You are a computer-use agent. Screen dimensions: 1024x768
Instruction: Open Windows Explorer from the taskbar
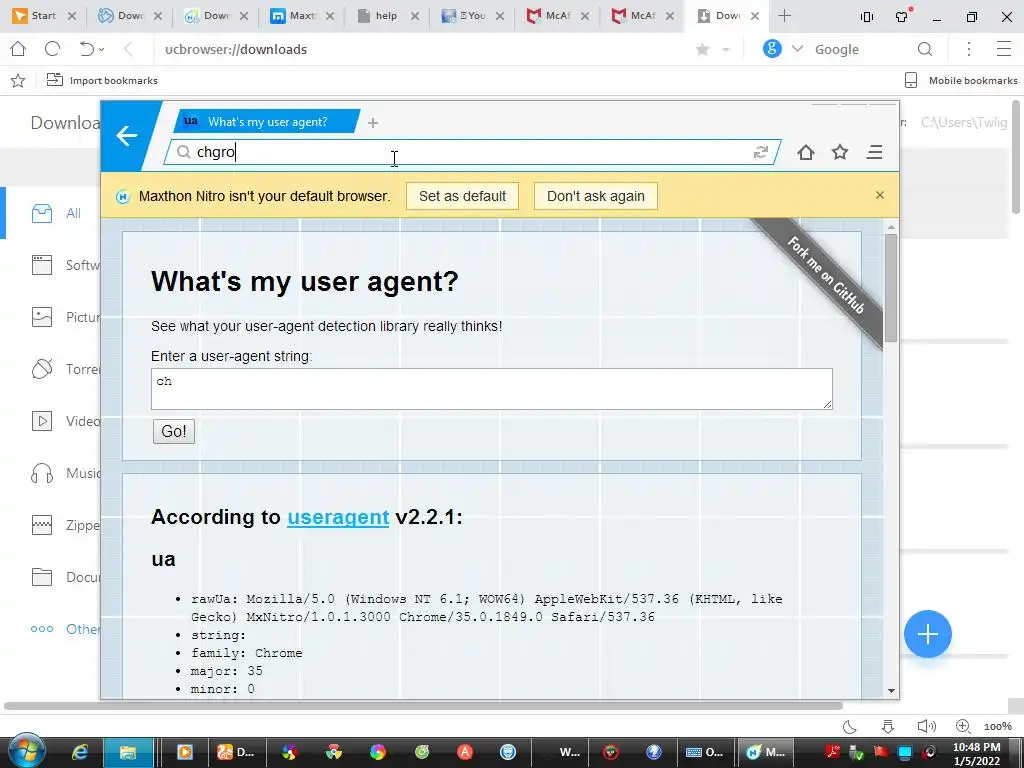pyautogui.click(x=128, y=752)
